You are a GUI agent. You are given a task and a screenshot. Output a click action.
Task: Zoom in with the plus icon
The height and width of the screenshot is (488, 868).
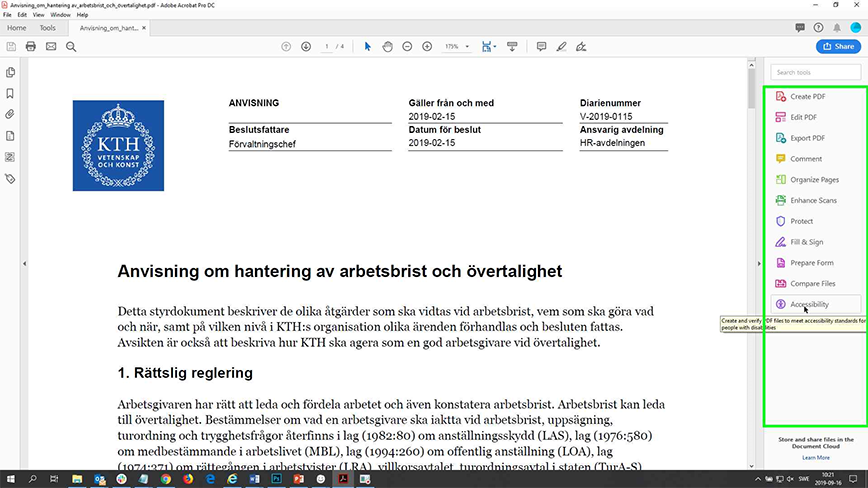coord(427,47)
